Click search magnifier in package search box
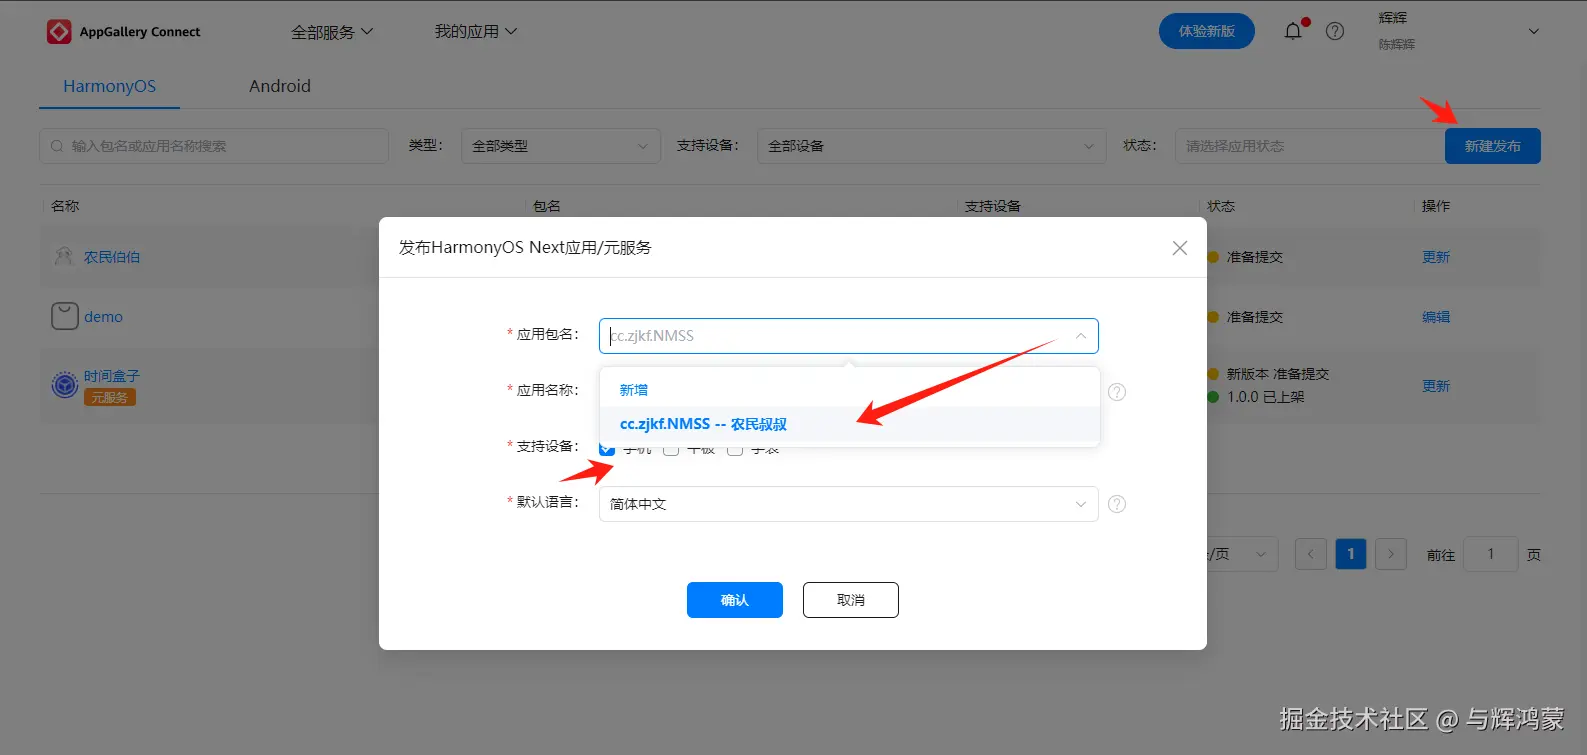Viewport: 1587px width, 755px height. tap(57, 146)
